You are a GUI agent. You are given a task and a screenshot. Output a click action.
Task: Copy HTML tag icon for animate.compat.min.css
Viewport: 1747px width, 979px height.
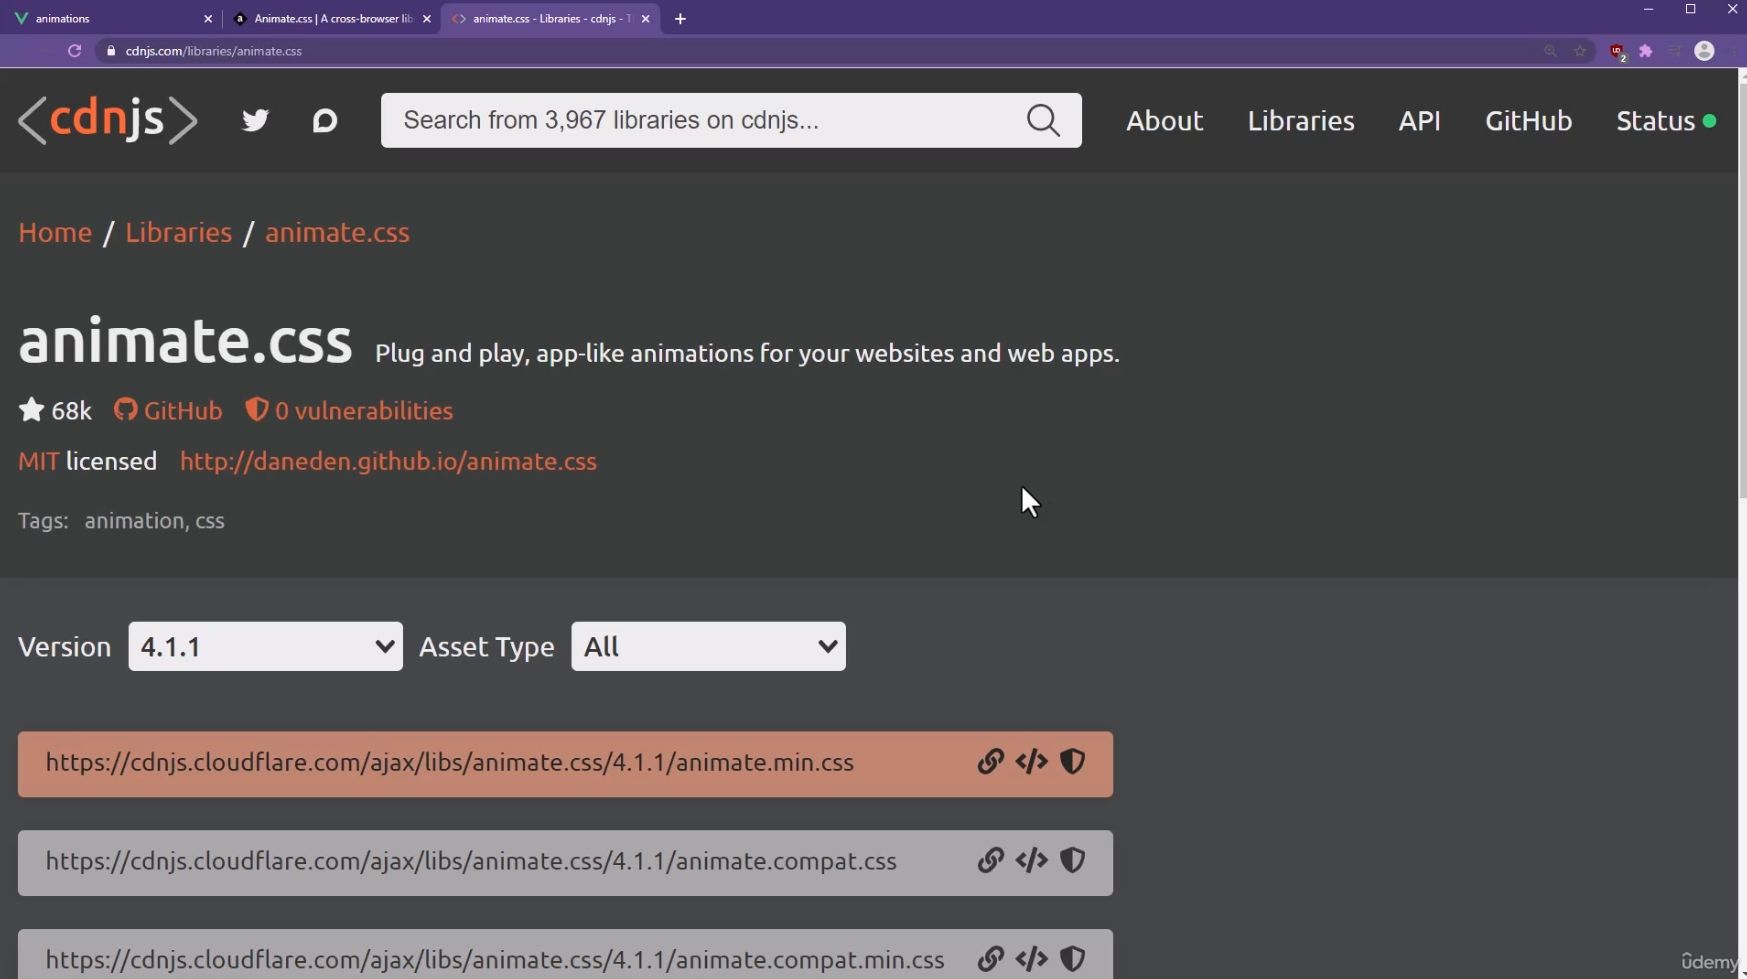coord(1031,959)
